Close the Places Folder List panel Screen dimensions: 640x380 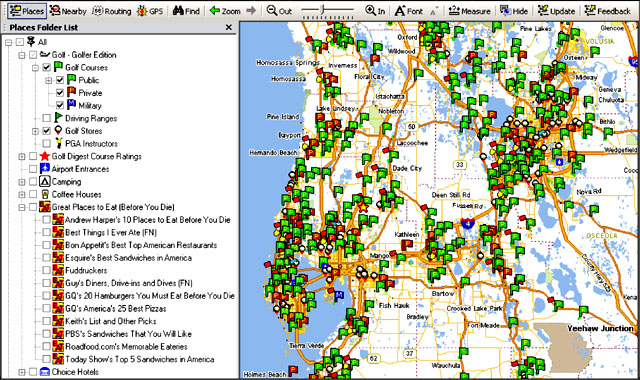[229, 27]
